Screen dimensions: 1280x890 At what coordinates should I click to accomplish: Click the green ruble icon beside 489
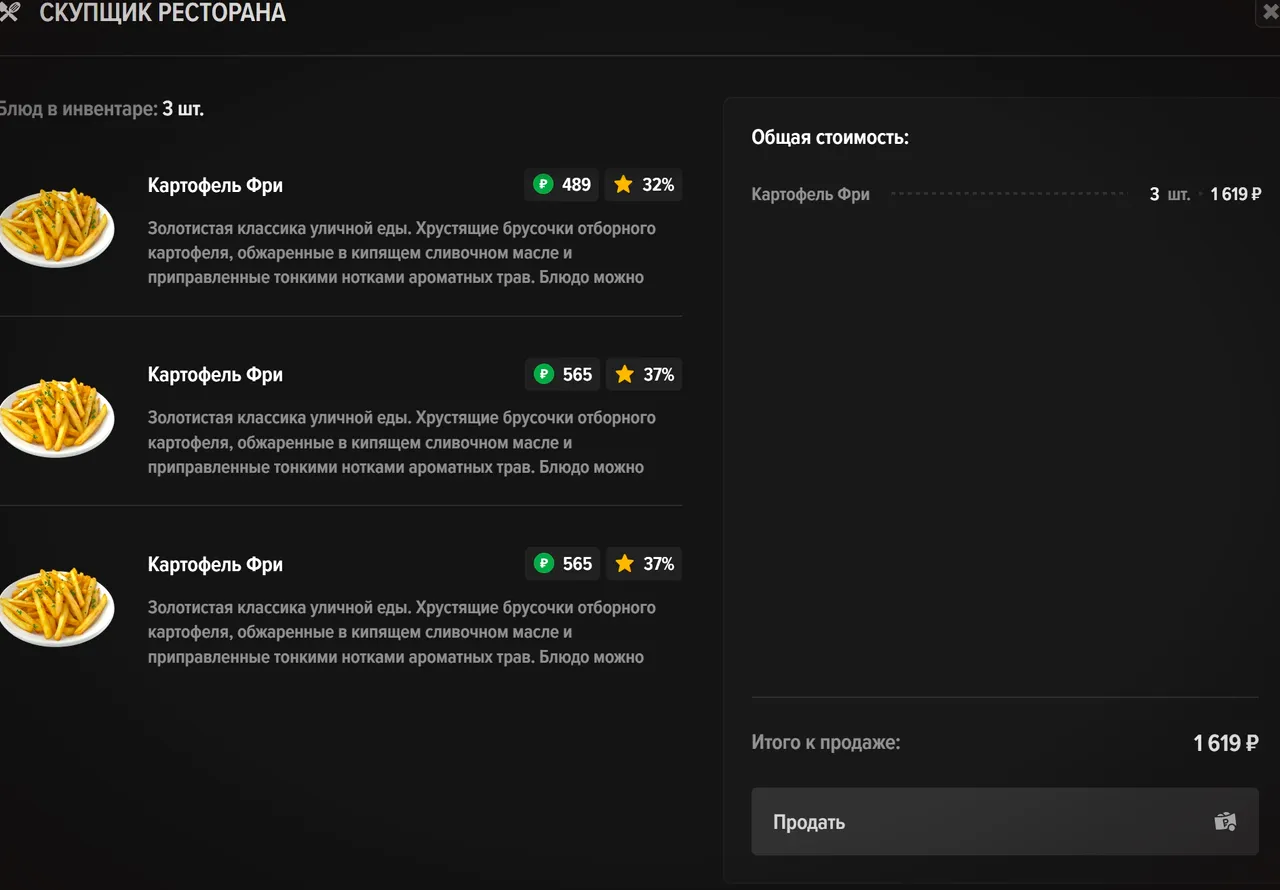543,184
